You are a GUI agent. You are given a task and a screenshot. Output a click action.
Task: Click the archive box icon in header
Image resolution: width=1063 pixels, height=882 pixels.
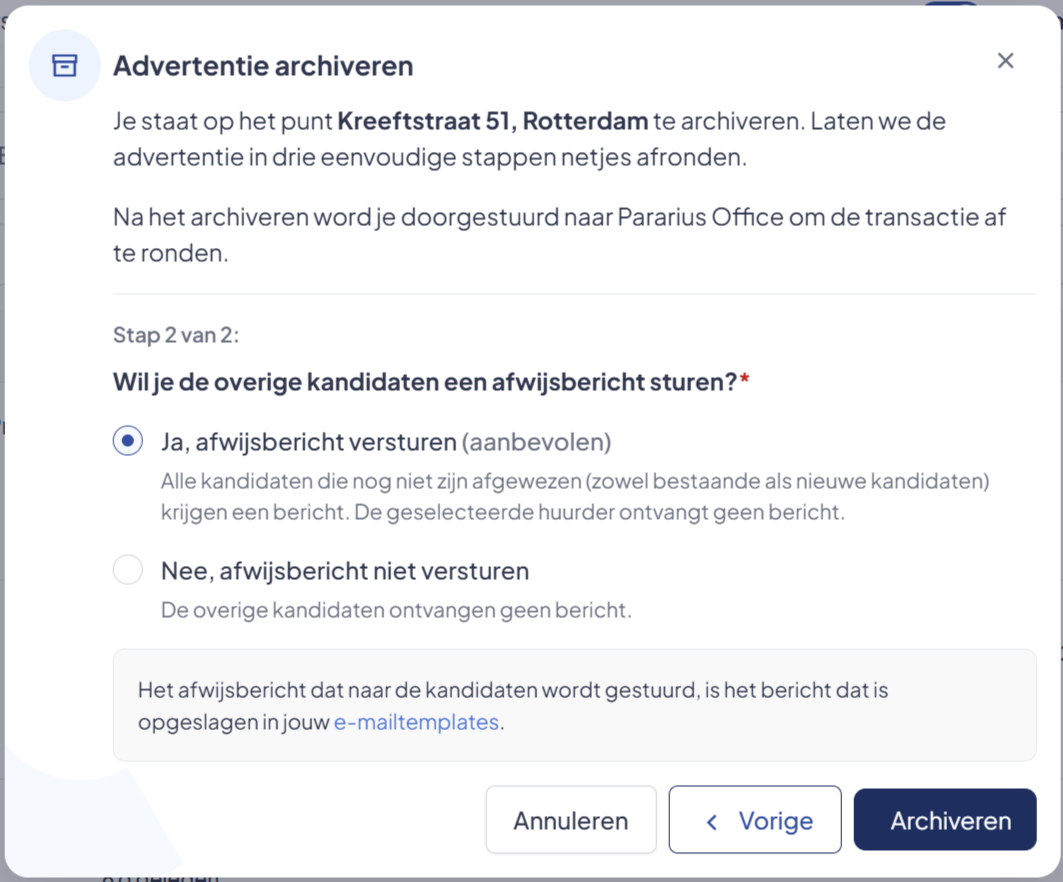click(64, 66)
